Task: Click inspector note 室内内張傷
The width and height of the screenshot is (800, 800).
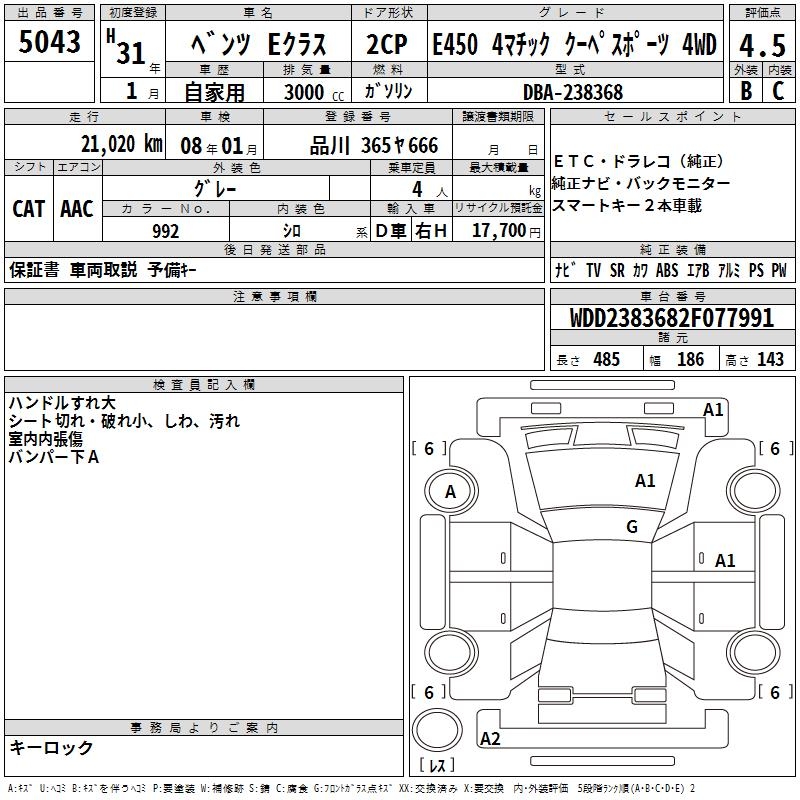Action: 45,439
